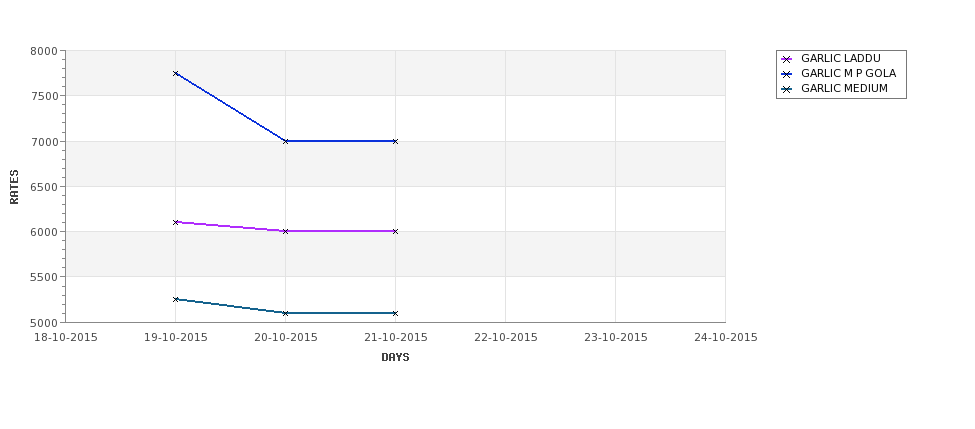Click the 24-10-2015 x-axis date label
975x429 pixels.
[726, 338]
